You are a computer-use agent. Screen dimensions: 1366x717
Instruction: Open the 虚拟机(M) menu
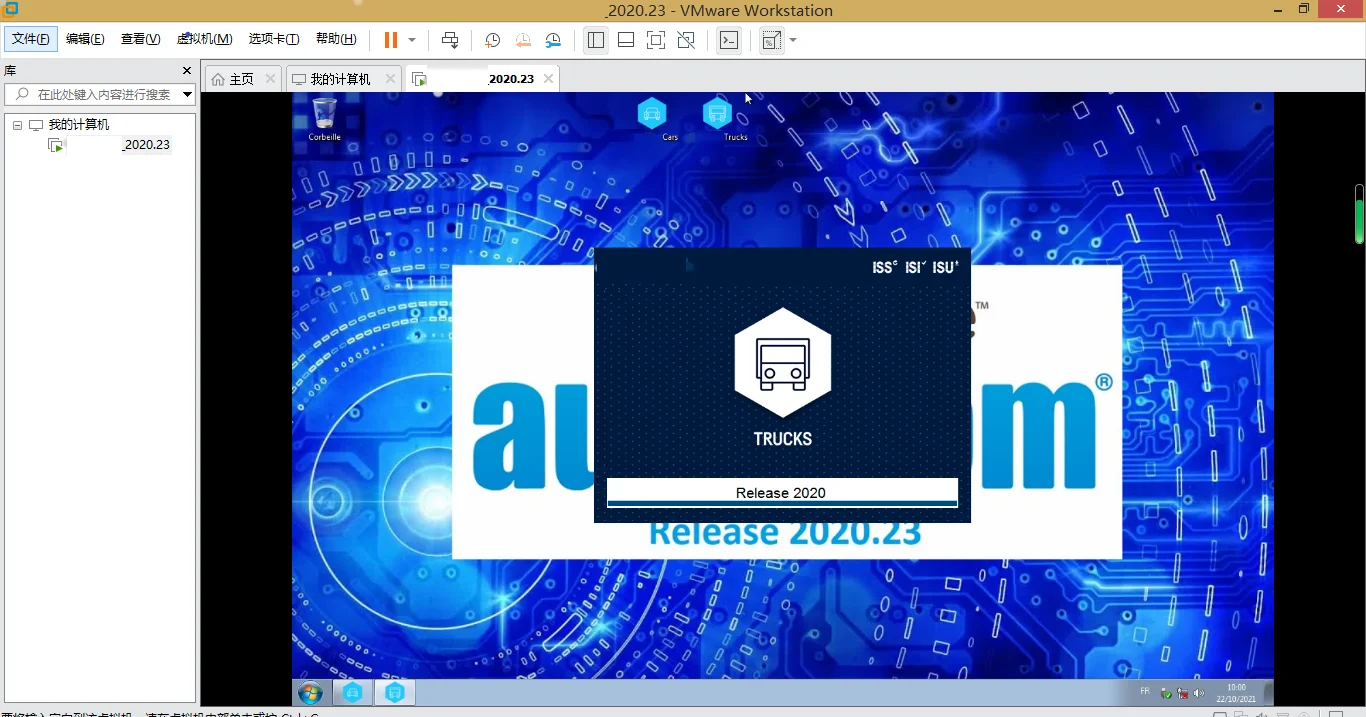point(204,39)
